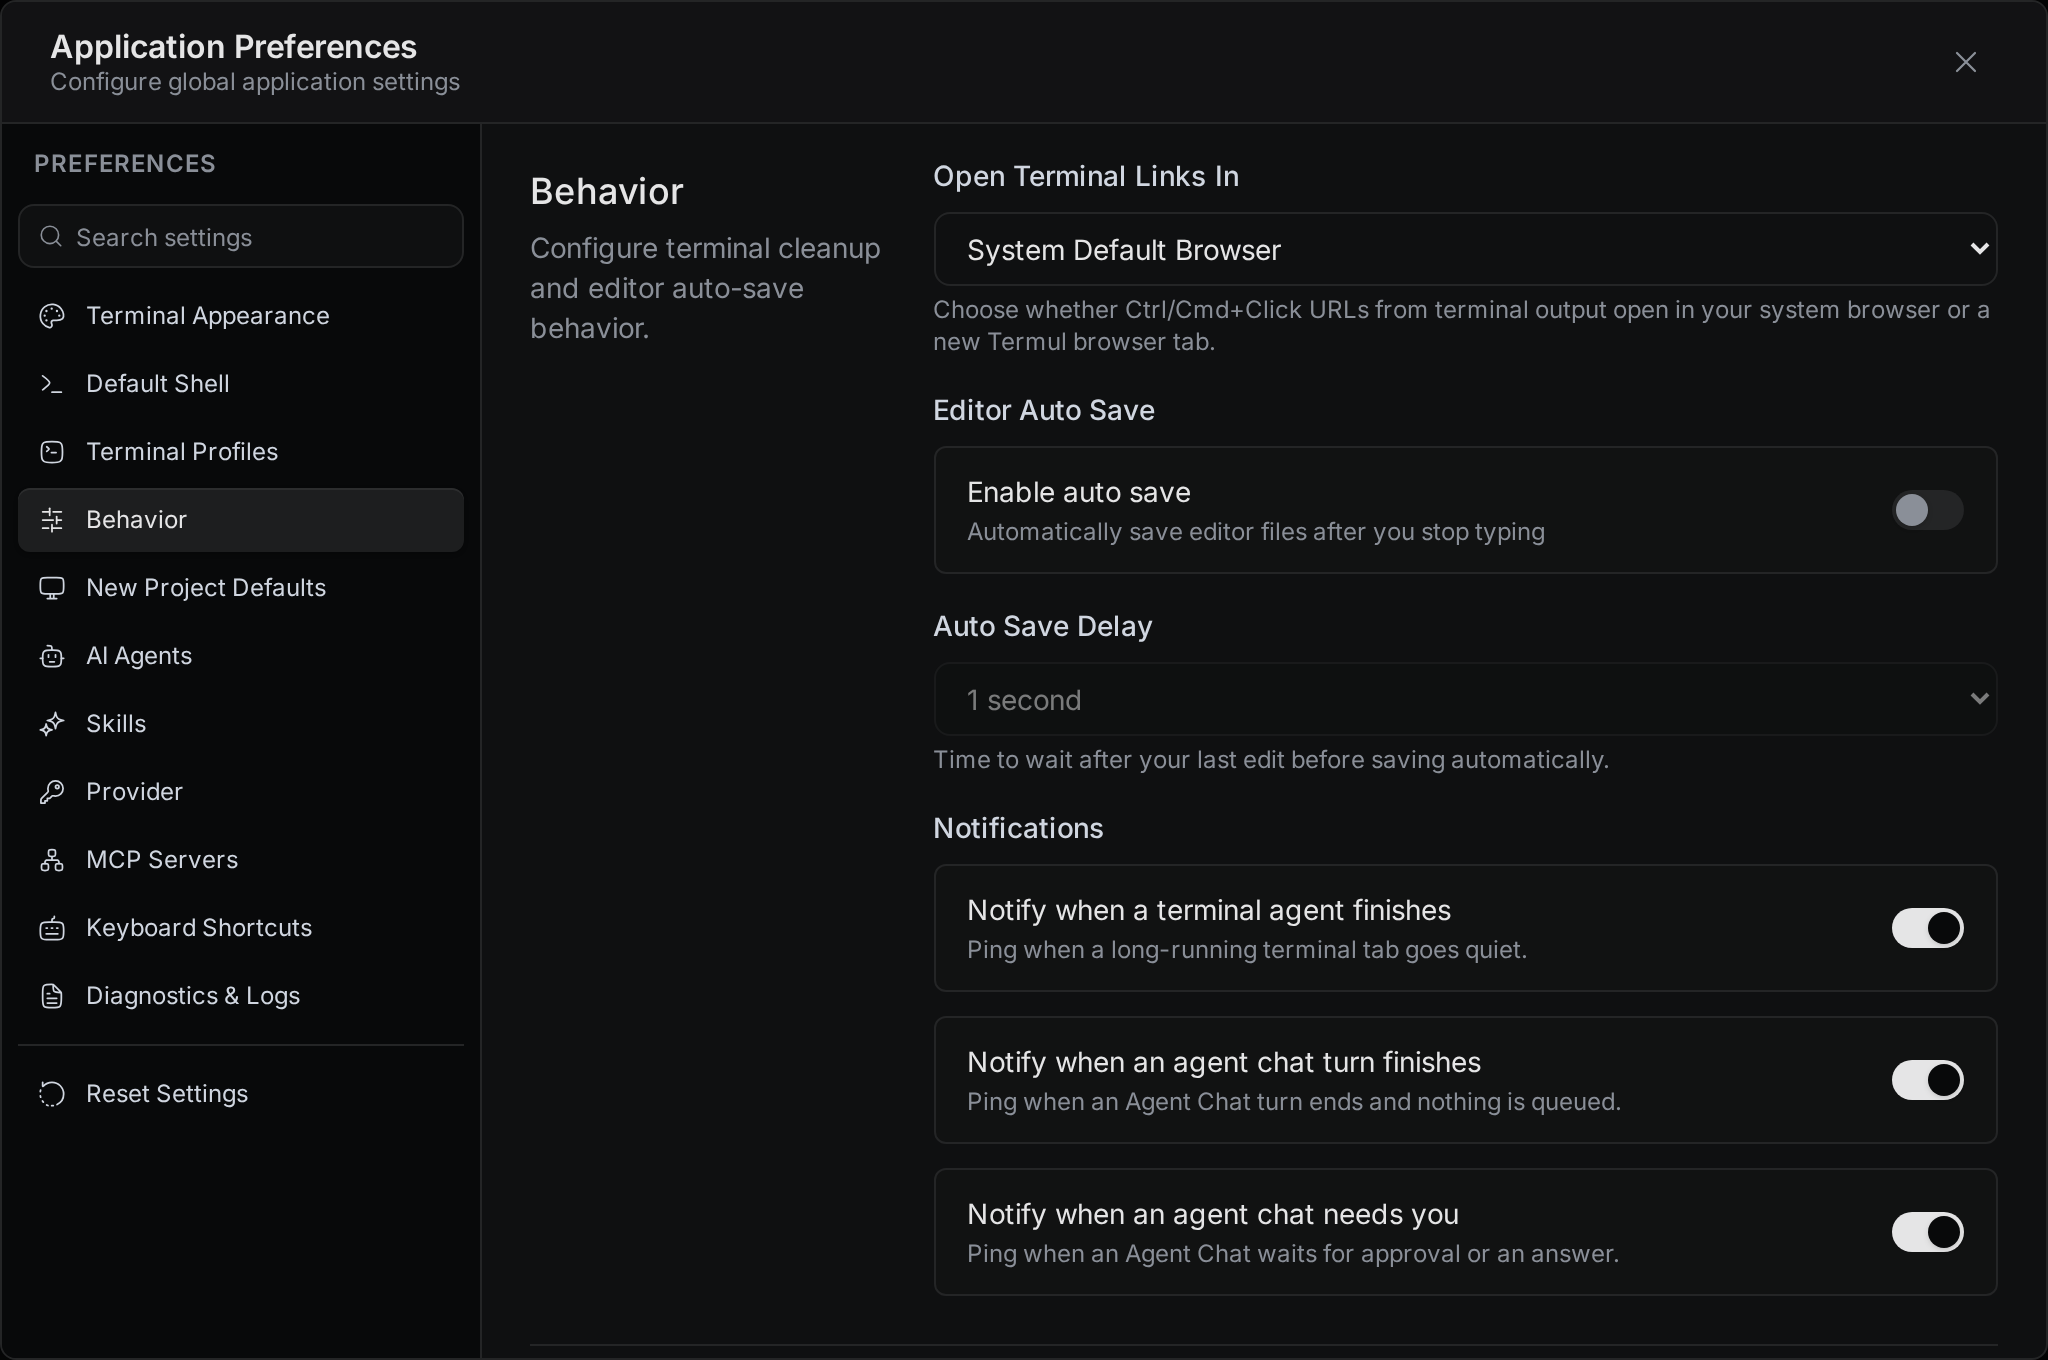Viewport: 2048px width, 1360px height.
Task: Open the MCP Servers section
Action: click(241, 860)
